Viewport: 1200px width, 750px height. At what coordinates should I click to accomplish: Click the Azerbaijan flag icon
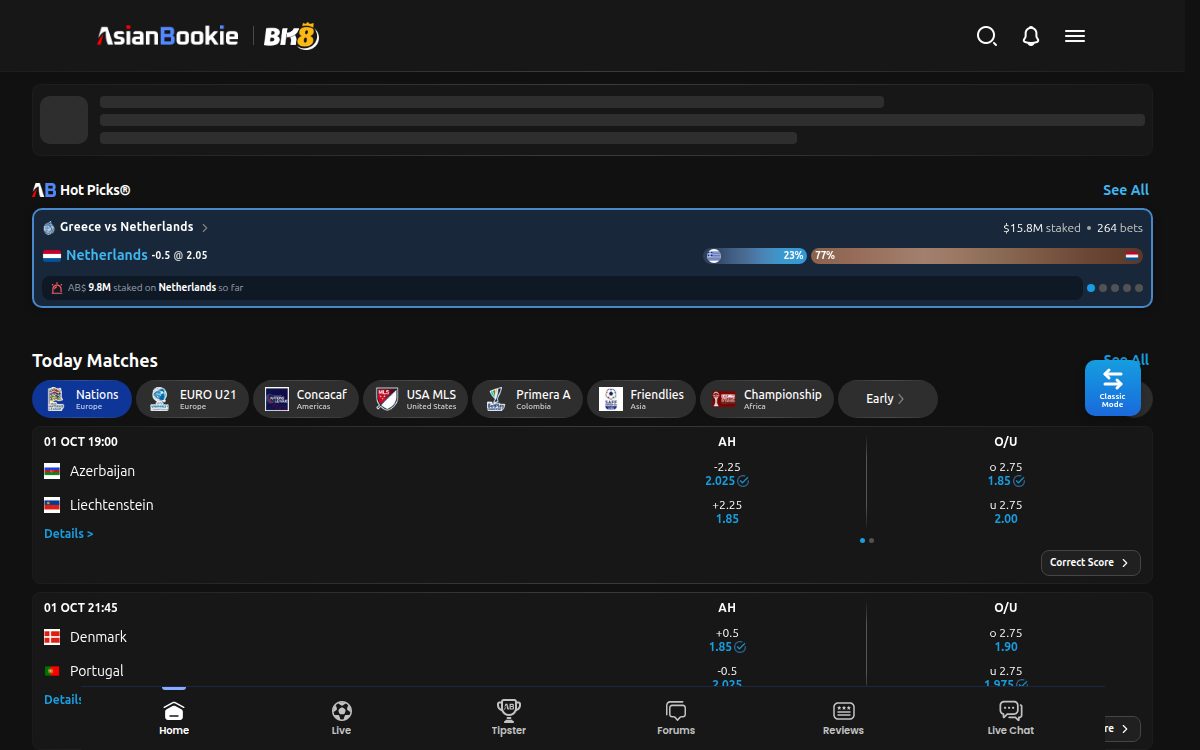(x=52, y=471)
